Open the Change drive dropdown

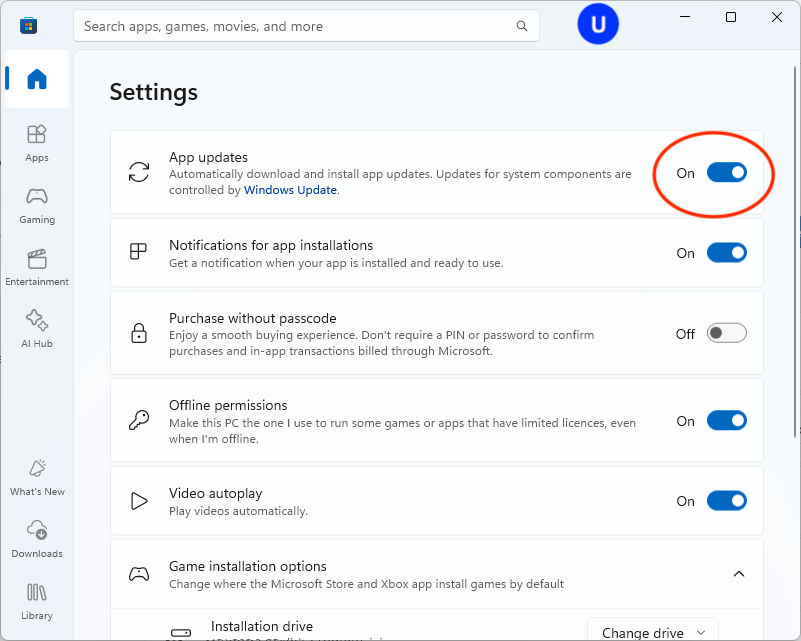pos(652,630)
